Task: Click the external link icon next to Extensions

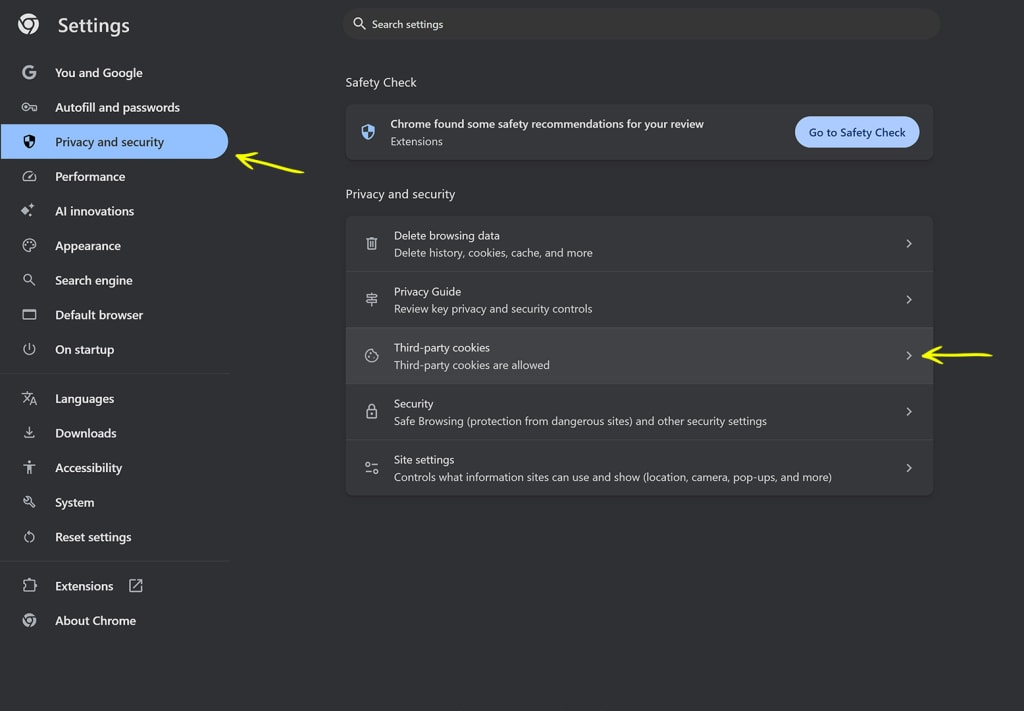Action: pos(135,586)
